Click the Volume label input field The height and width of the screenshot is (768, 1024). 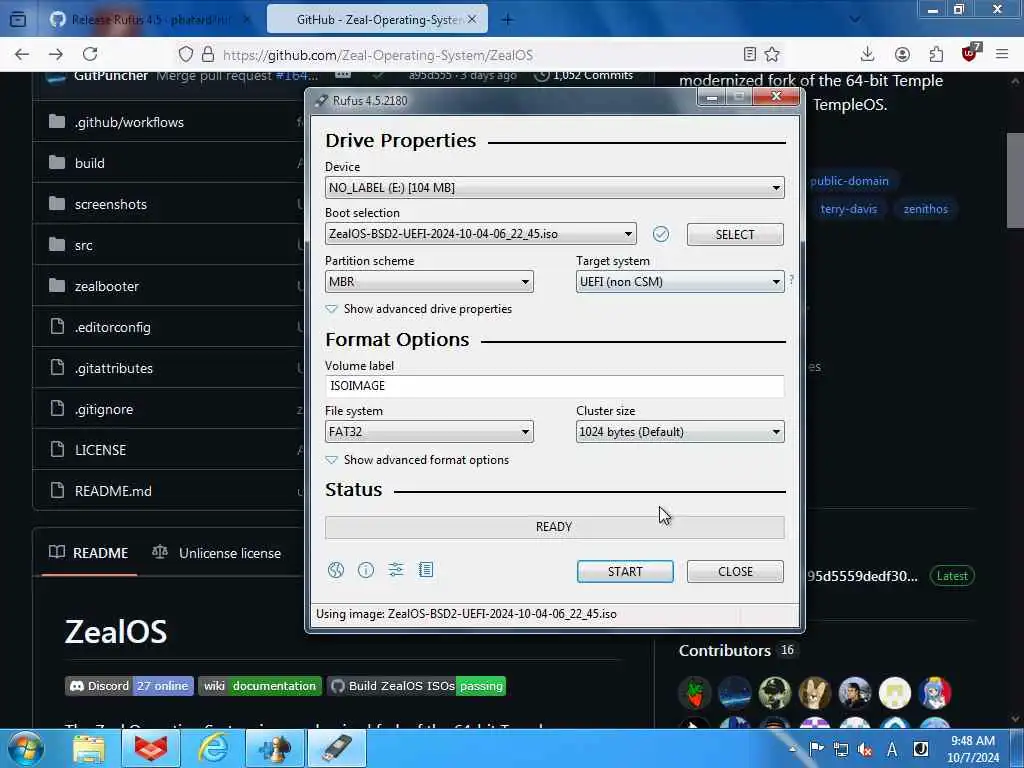click(x=554, y=386)
